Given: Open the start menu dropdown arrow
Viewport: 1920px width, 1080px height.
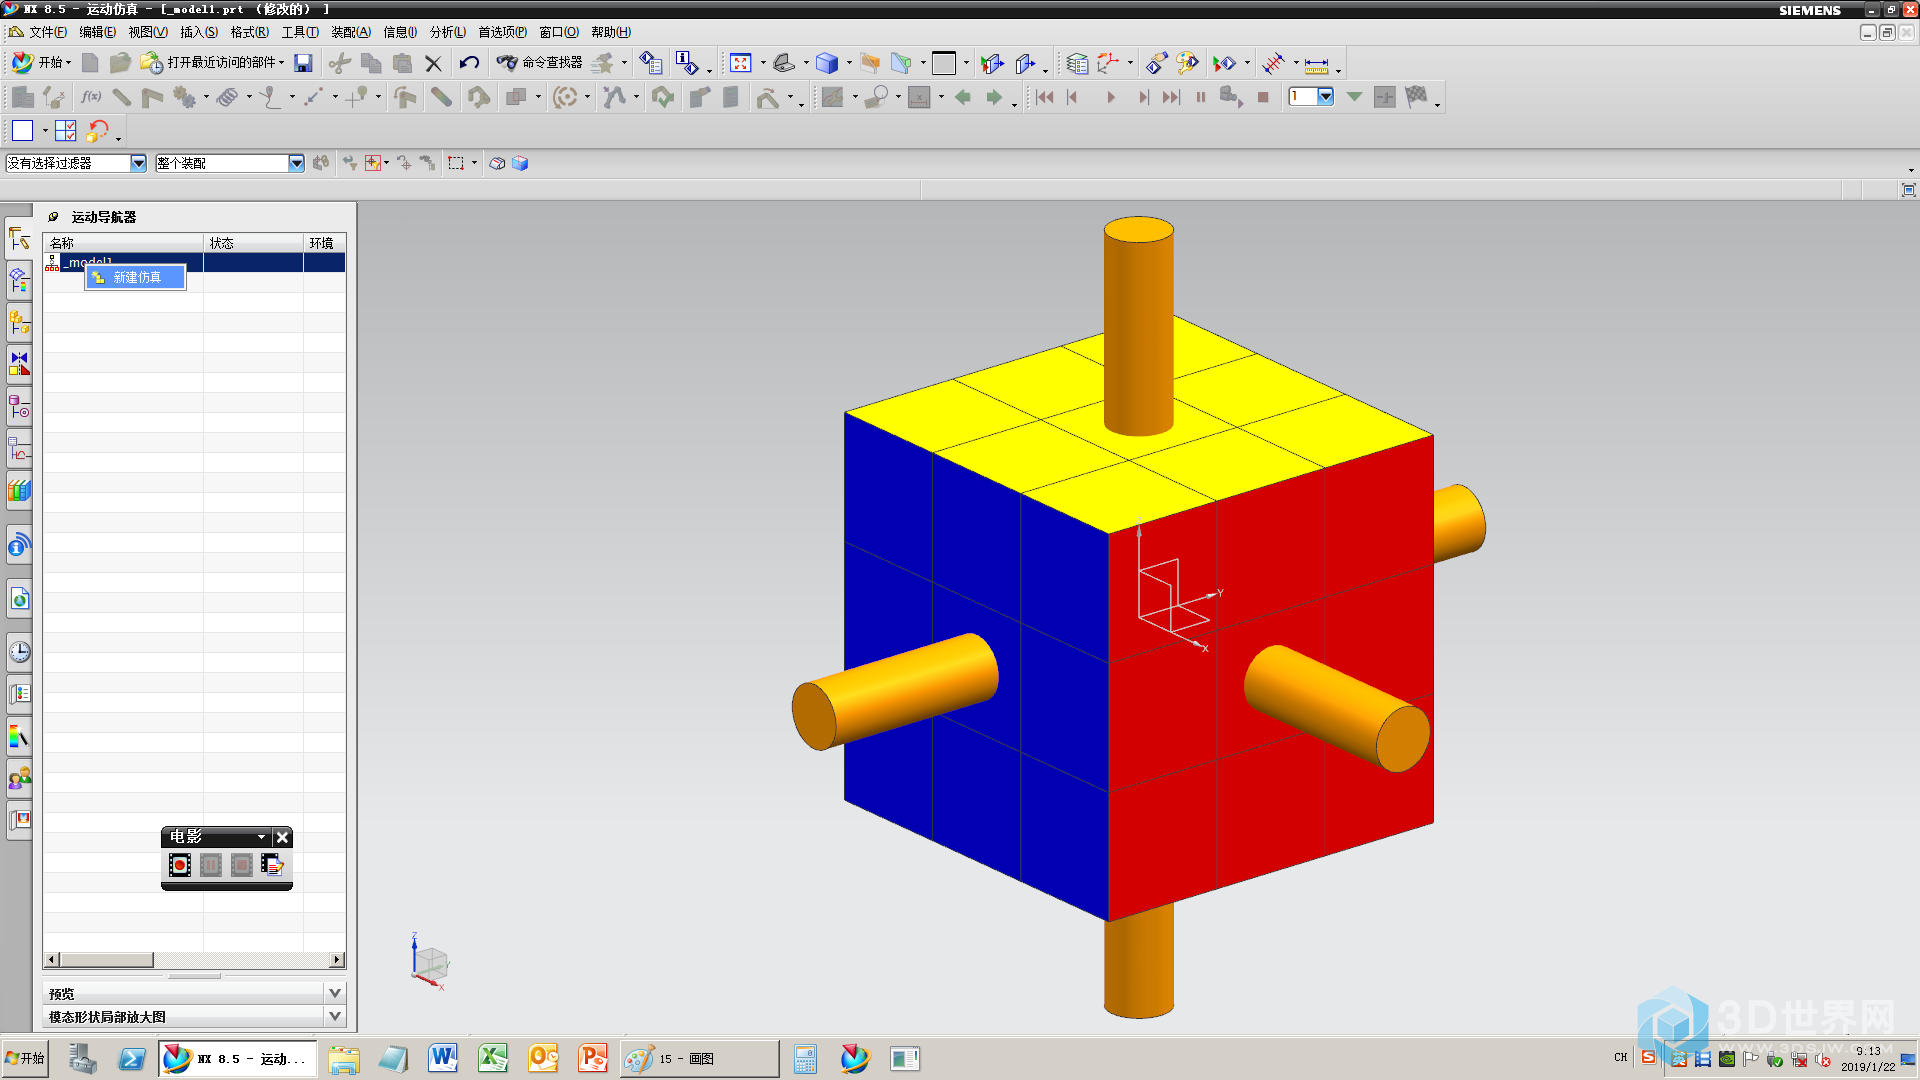Looking at the screenshot, I should [x=68, y=63].
